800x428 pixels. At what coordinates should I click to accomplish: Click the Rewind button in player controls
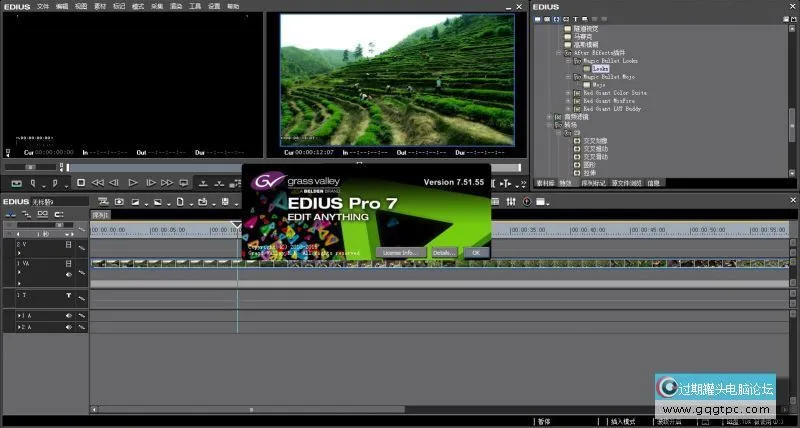click(x=97, y=183)
